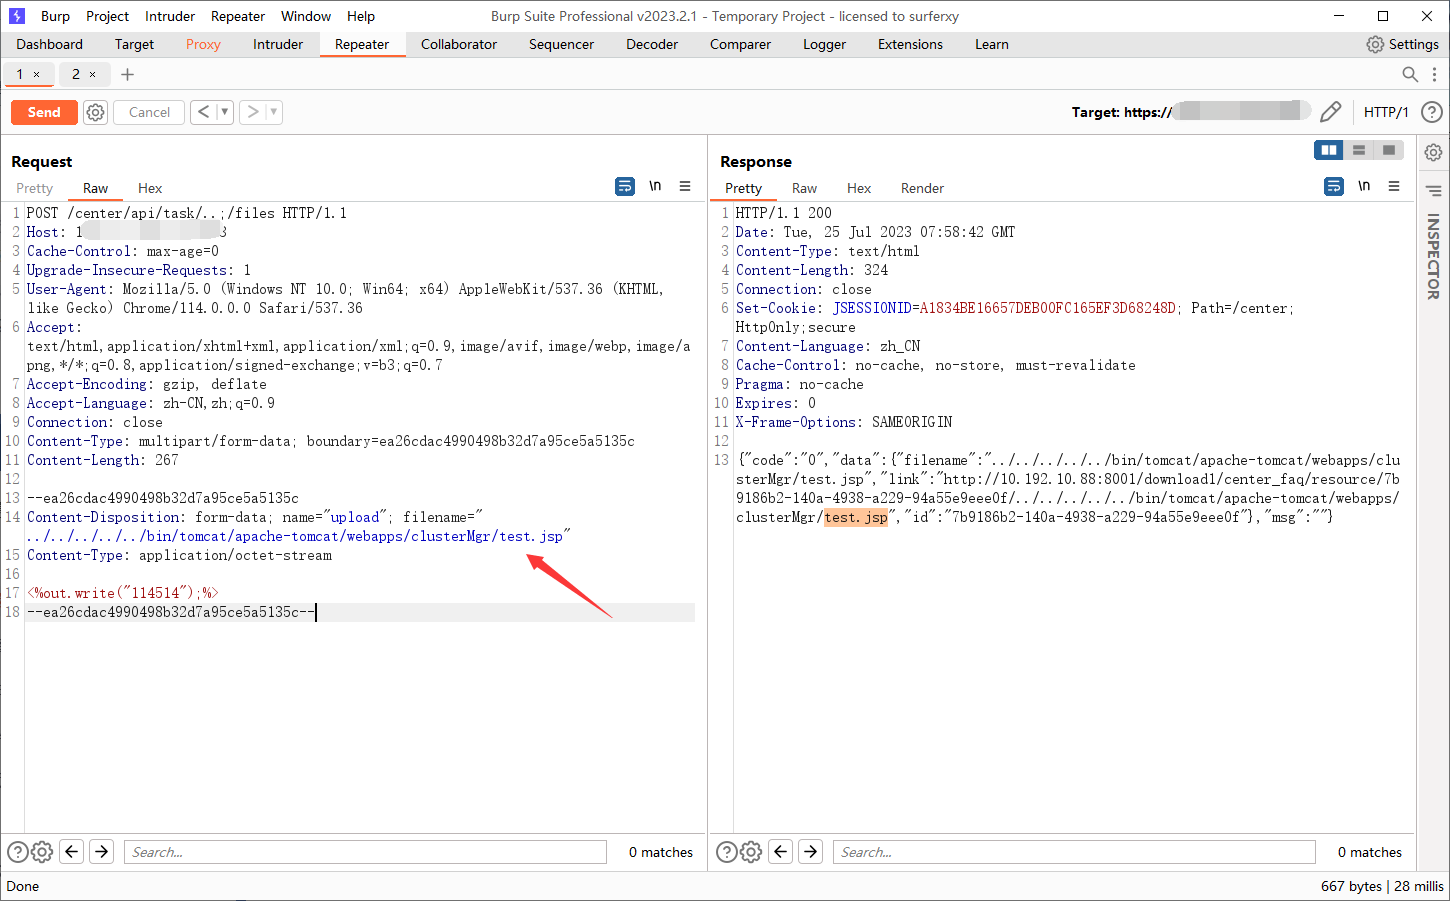Expand Inspector panel lines icon
This screenshot has height=901, width=1450.
point(1433,190)
